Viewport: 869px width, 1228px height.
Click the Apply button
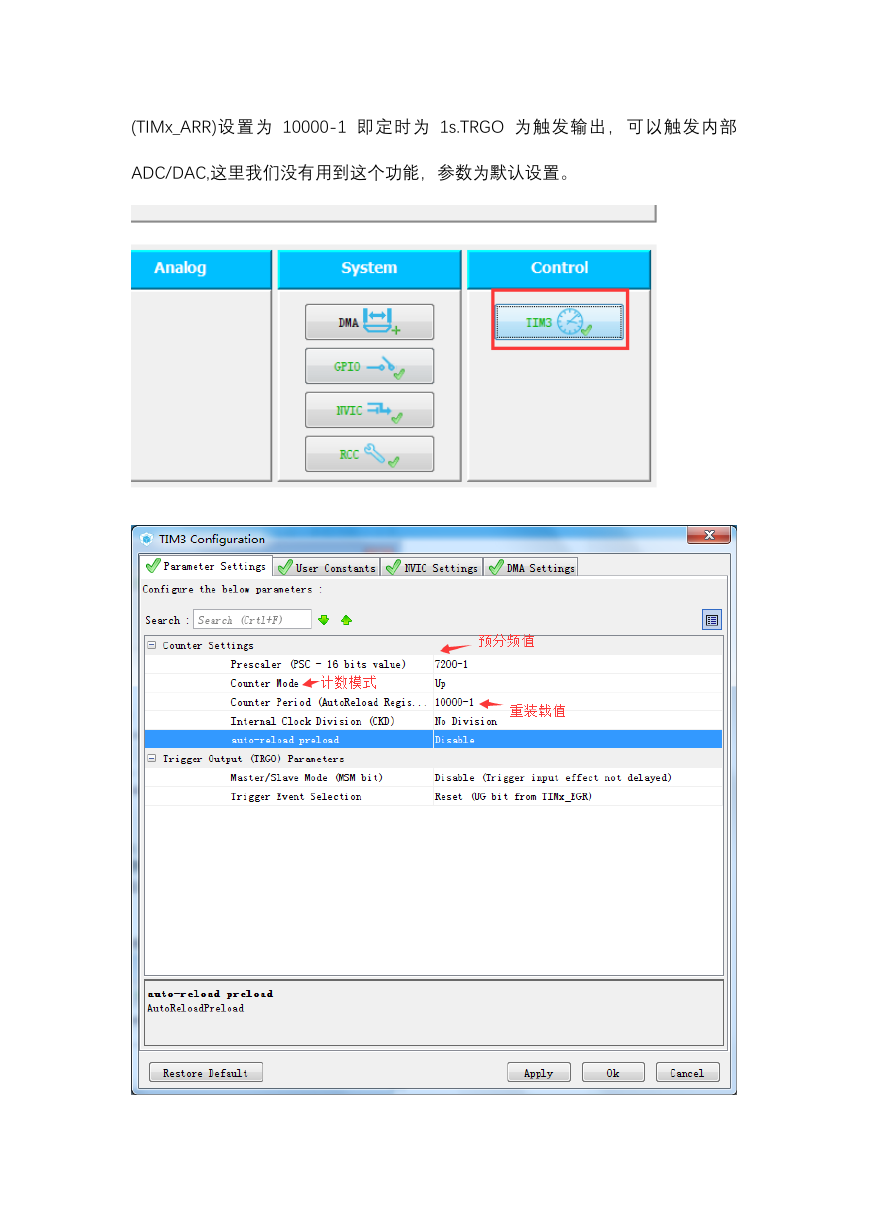[x=539, y=1073]
